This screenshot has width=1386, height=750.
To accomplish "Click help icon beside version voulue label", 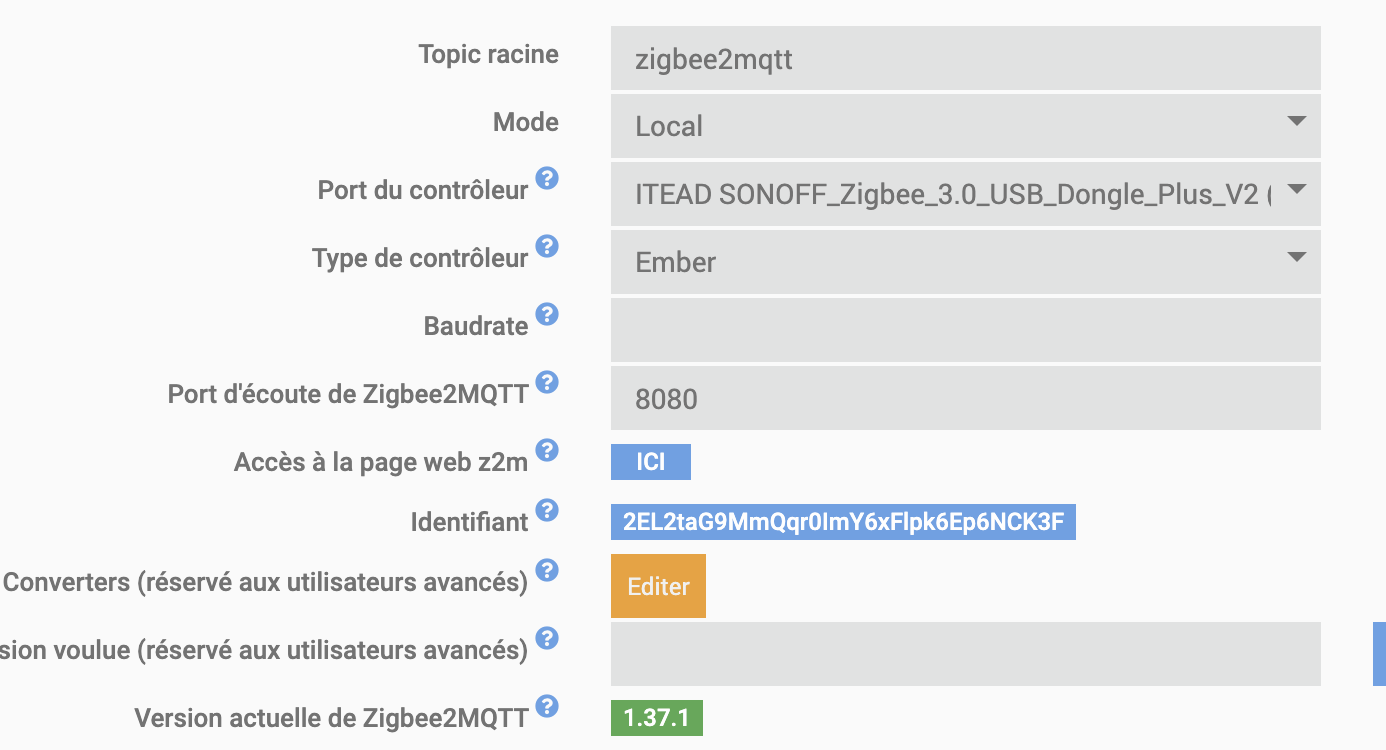I will coord(546,639).
